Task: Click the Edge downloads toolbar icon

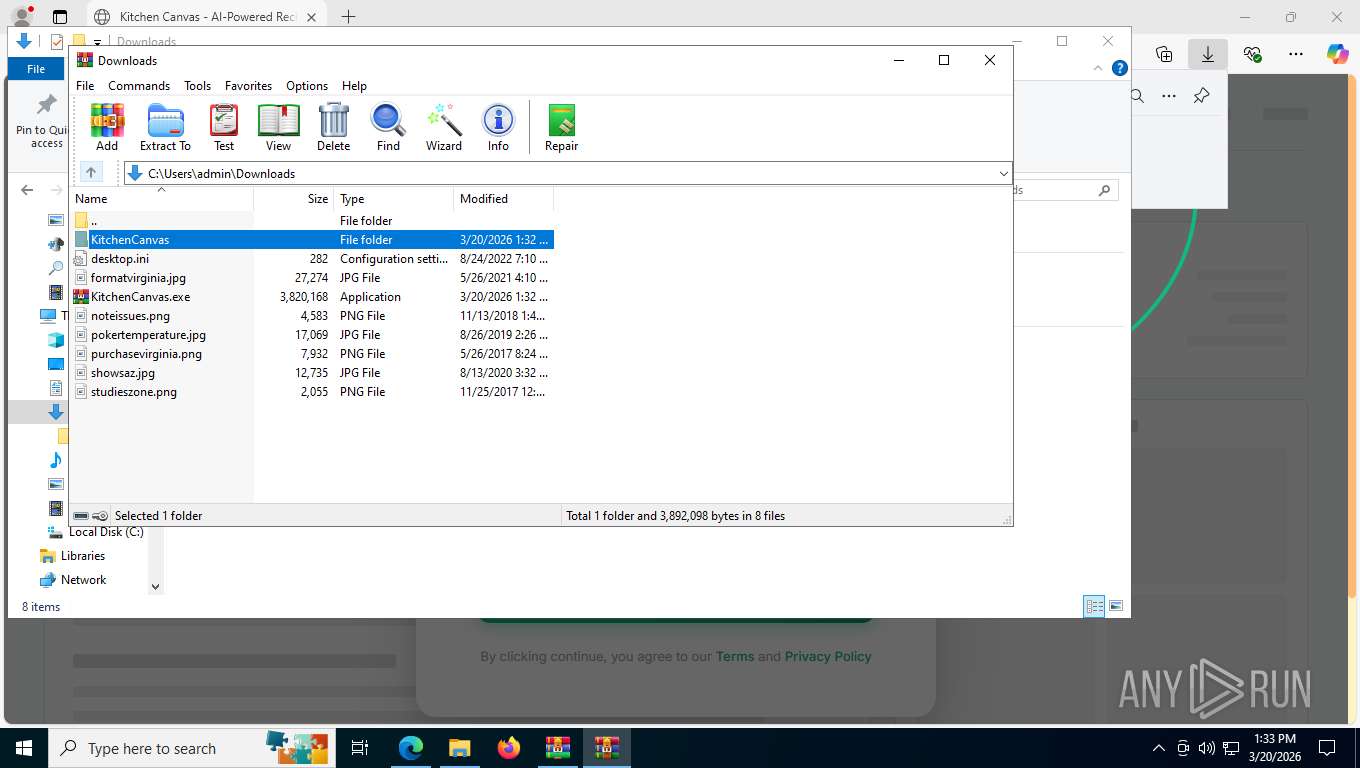Action: coord(1208,54)
